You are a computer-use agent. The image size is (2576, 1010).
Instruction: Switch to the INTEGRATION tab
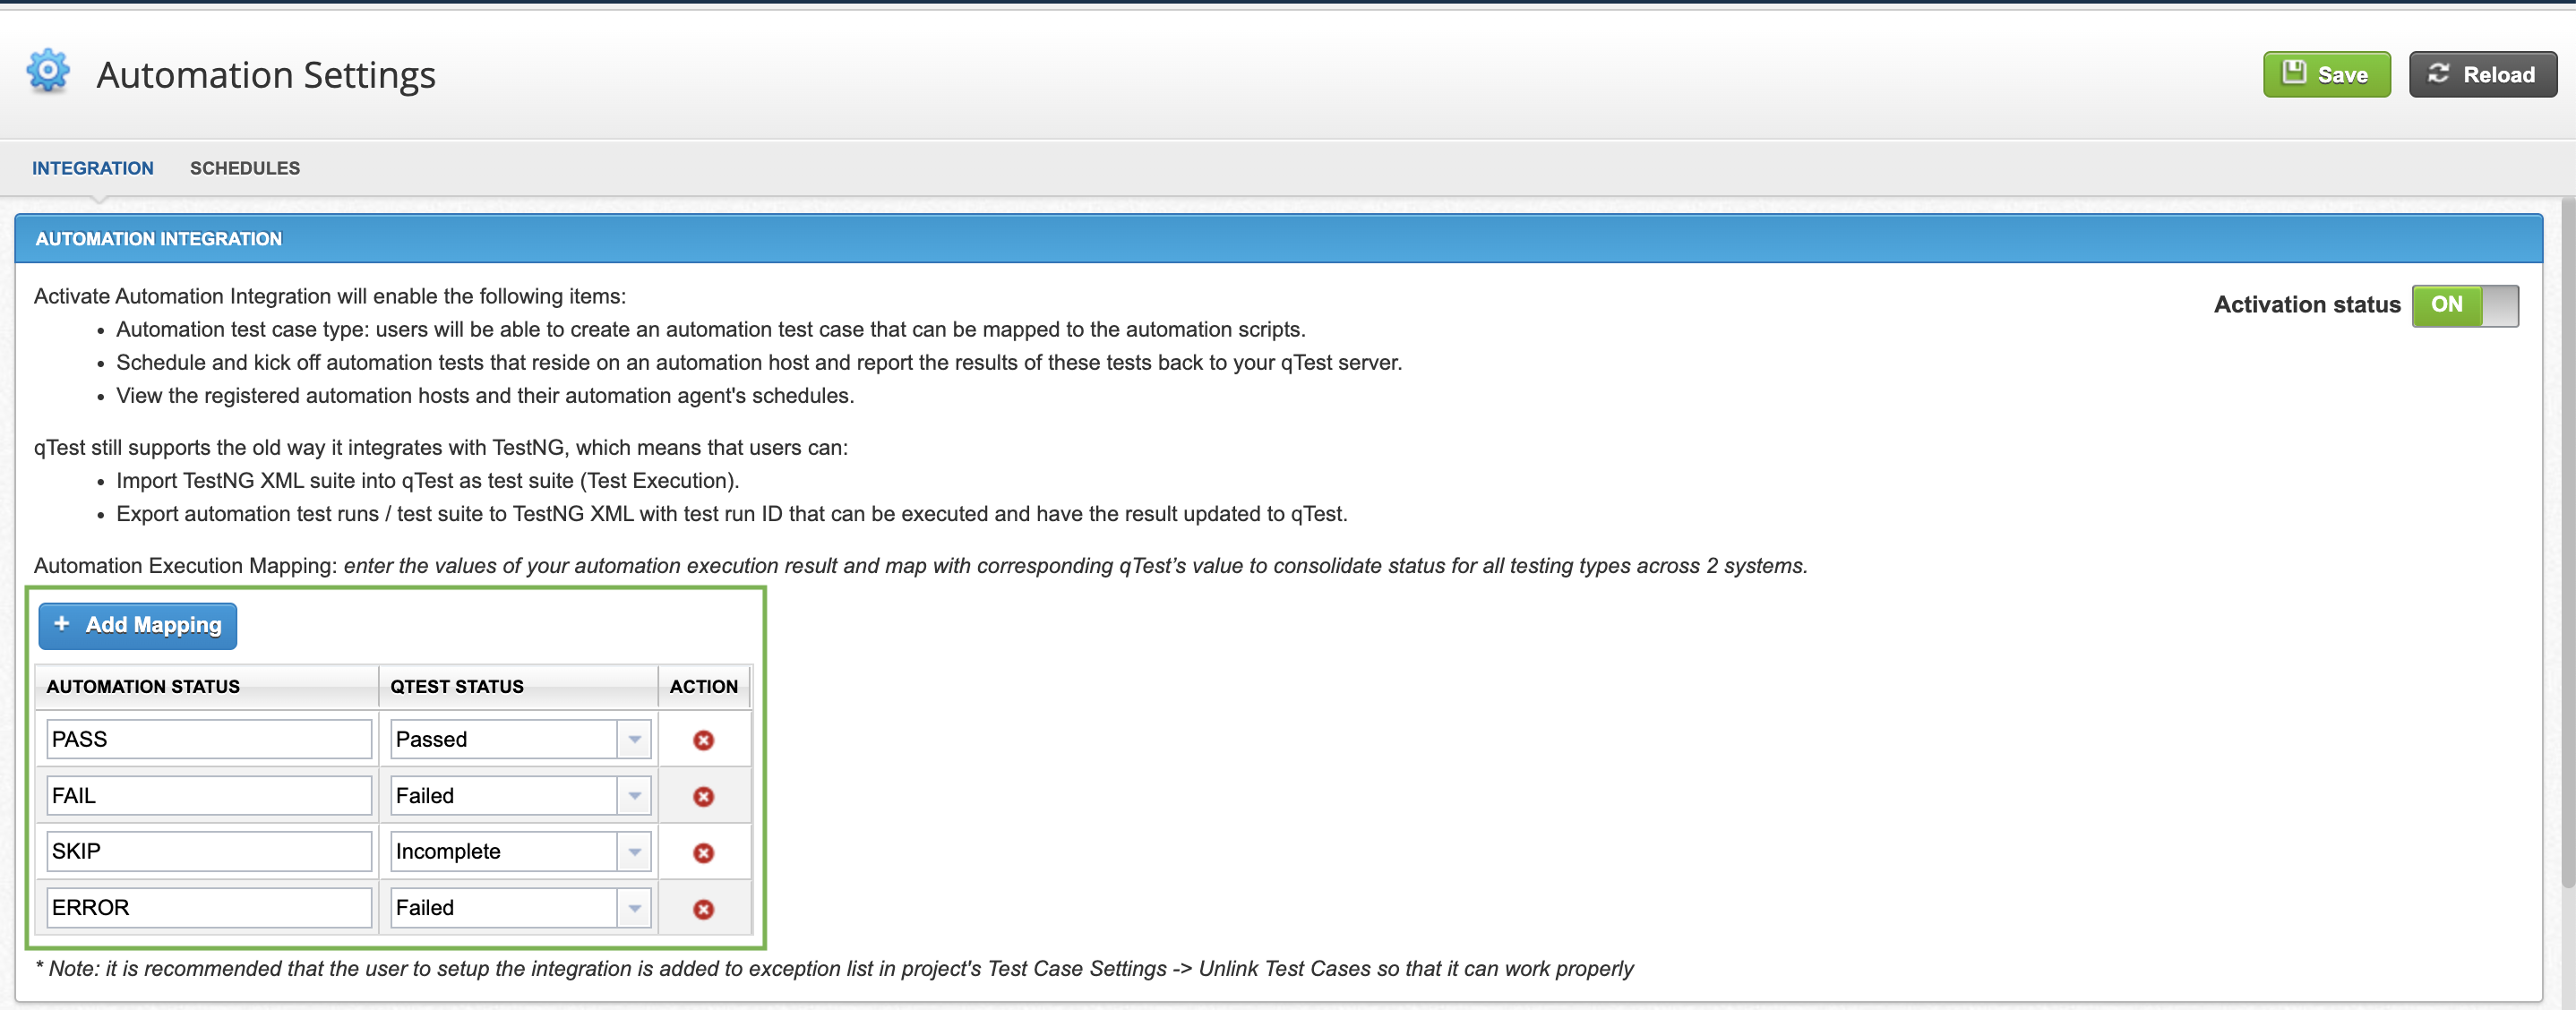coord(92,167)
